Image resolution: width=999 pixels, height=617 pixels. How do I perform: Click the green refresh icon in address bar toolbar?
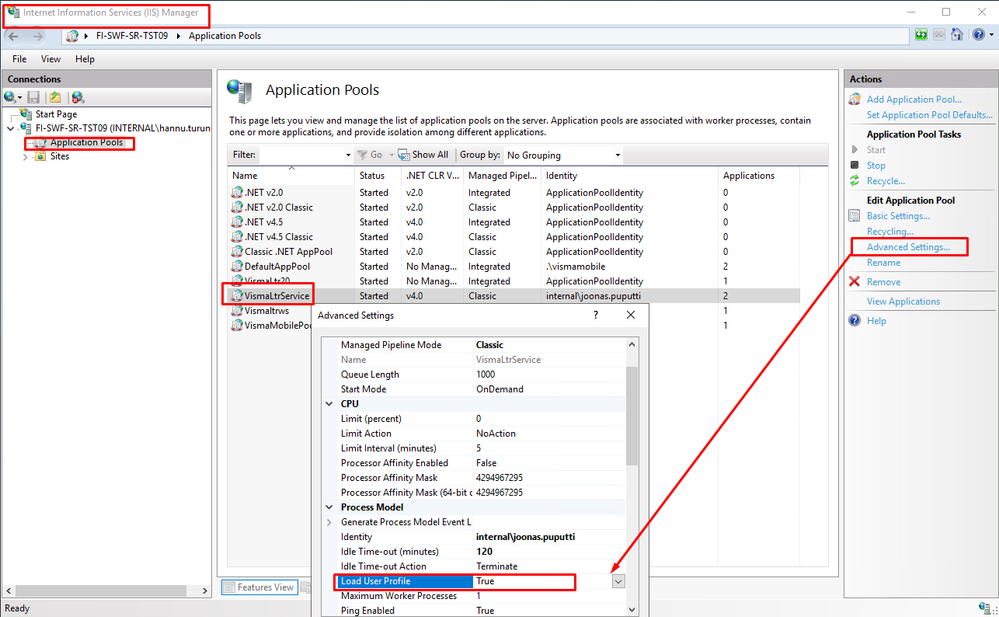coord(921,34)
